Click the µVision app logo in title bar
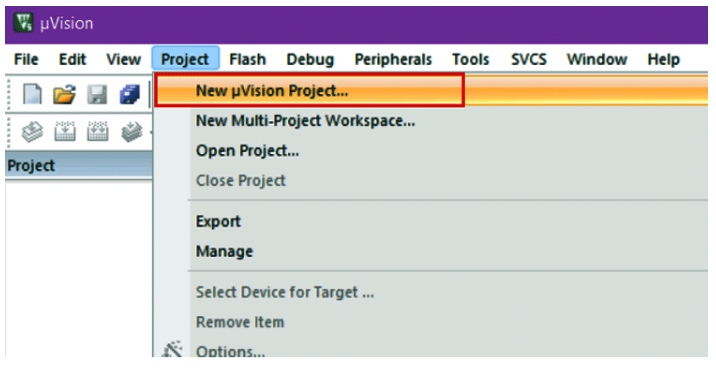 [x=24, y=23]
